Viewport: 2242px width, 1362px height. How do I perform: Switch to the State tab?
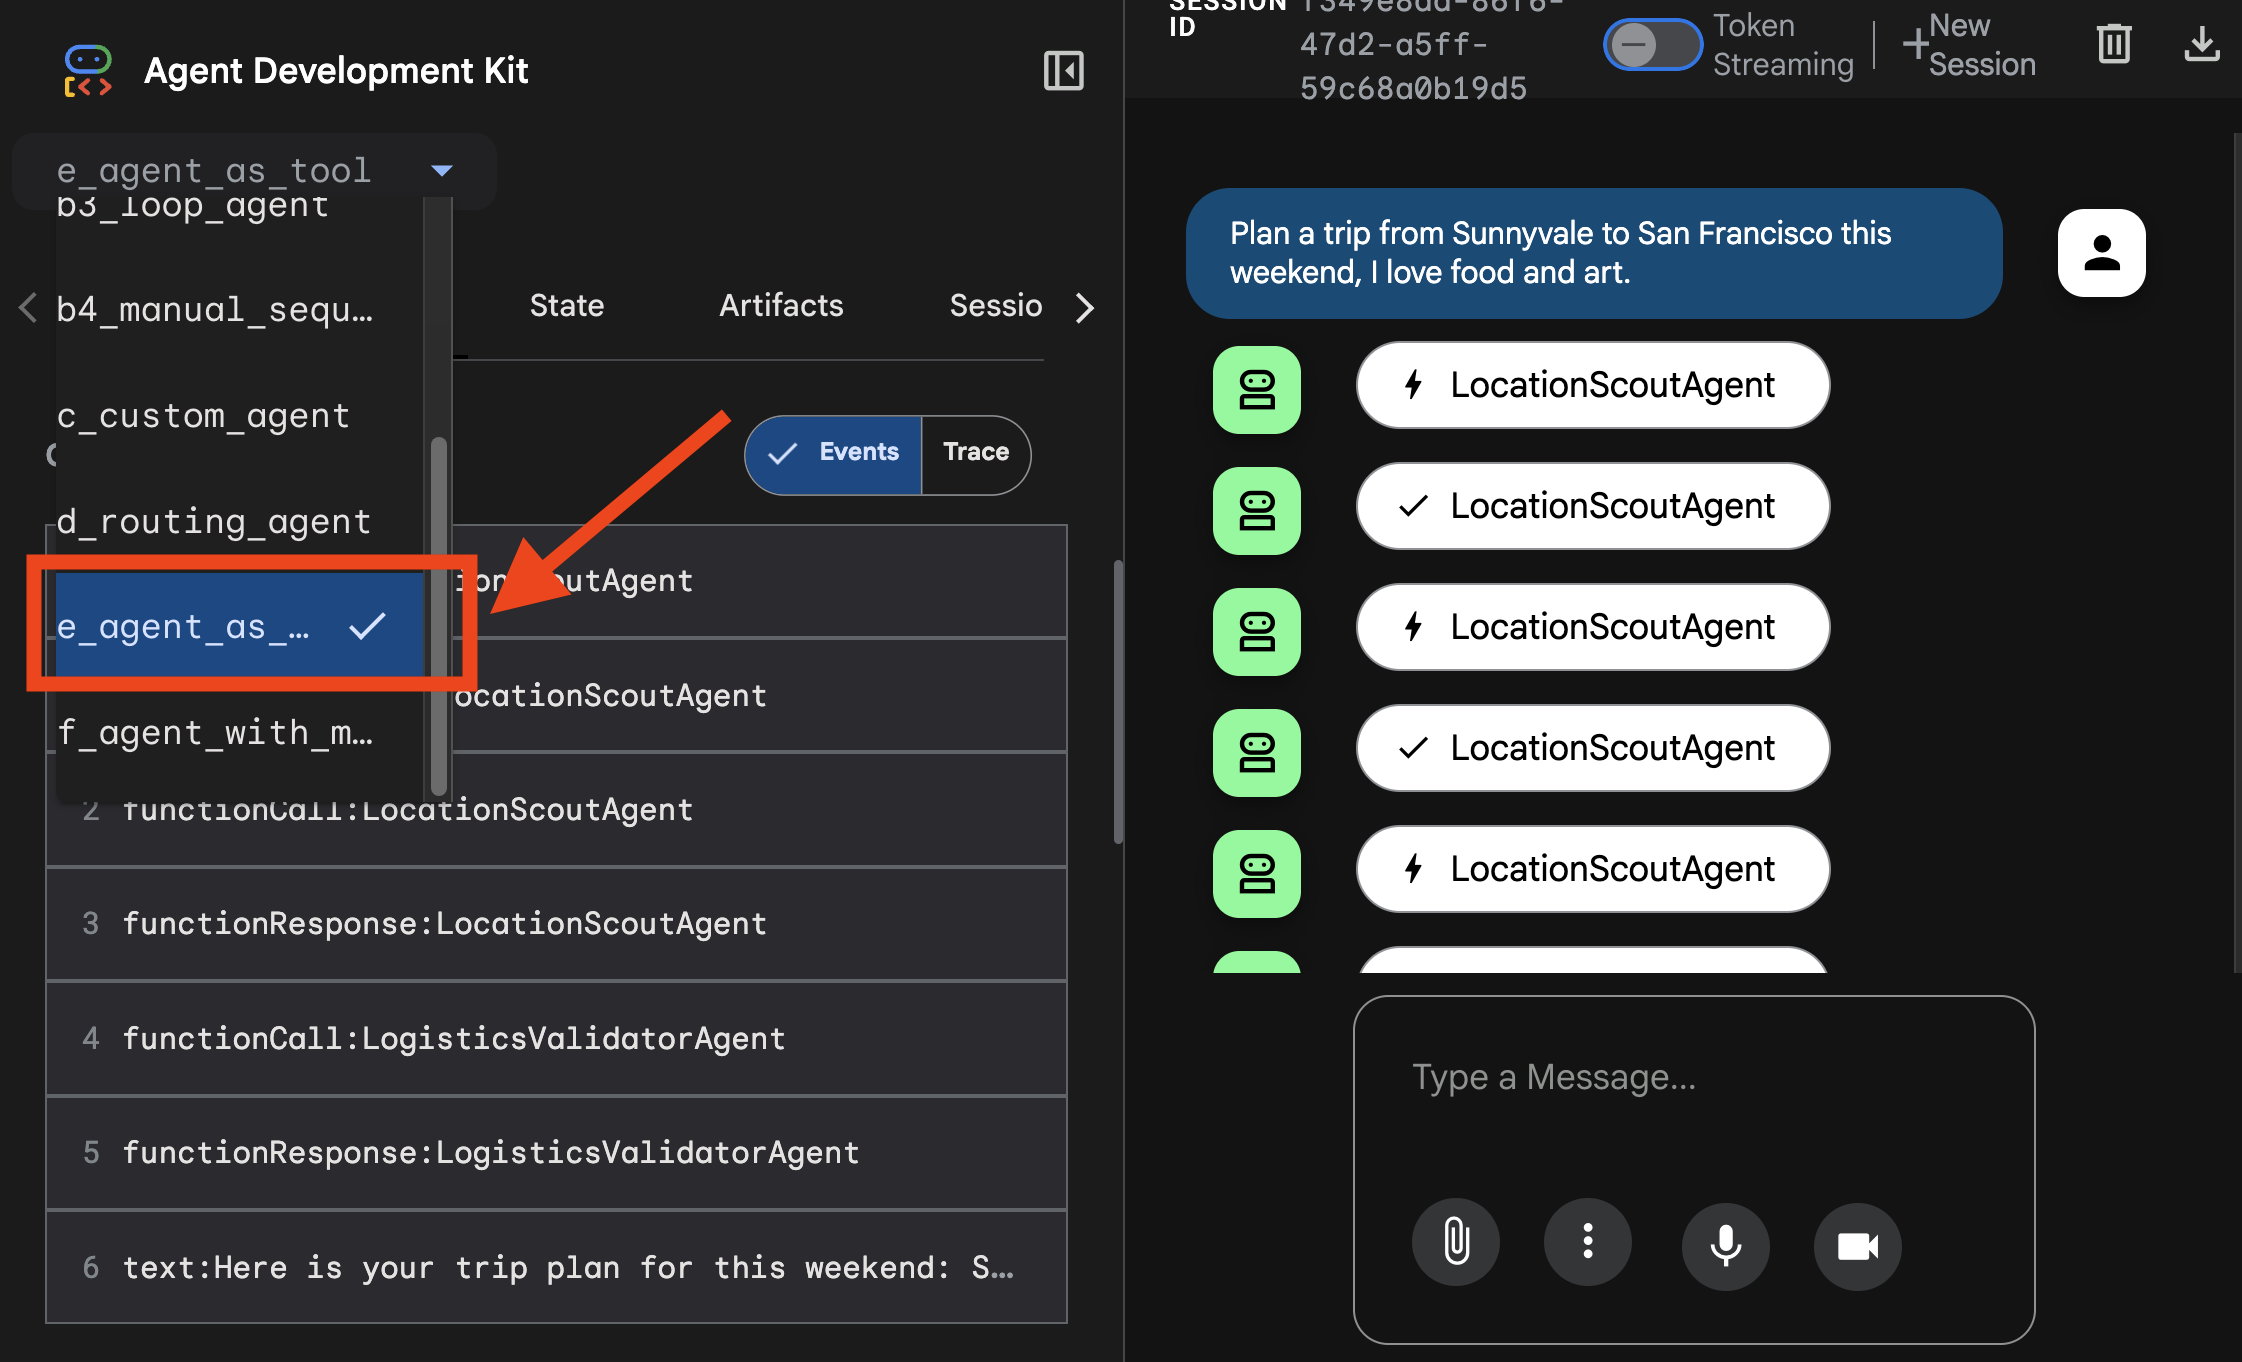tap(566, 306)
